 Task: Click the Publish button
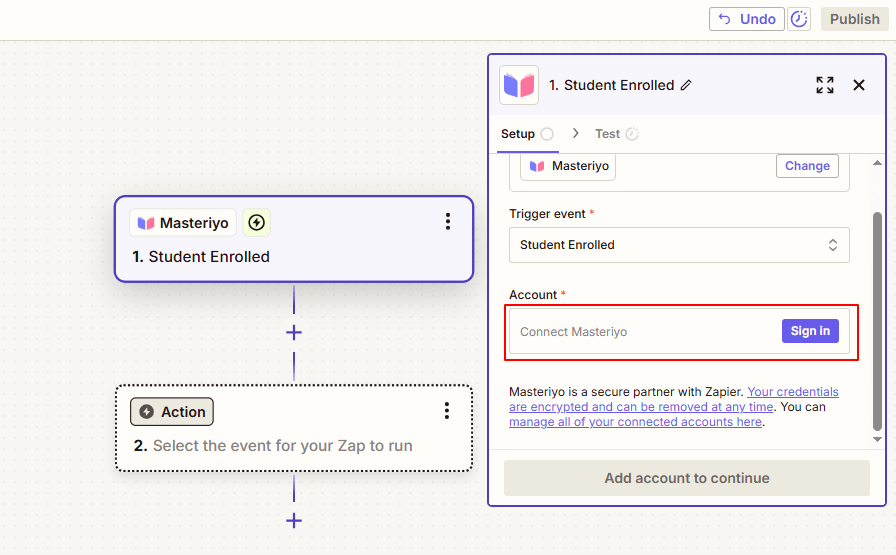tap(854, 19)
